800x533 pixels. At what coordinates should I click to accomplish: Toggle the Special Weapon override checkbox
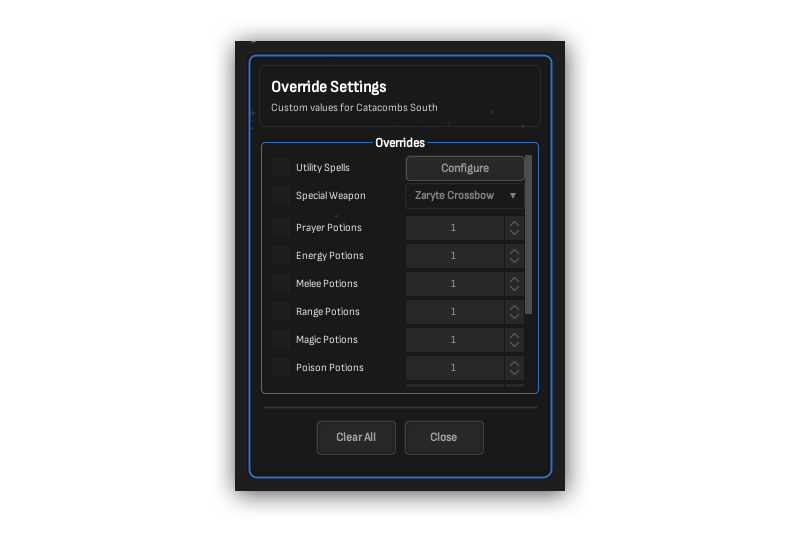281,196
